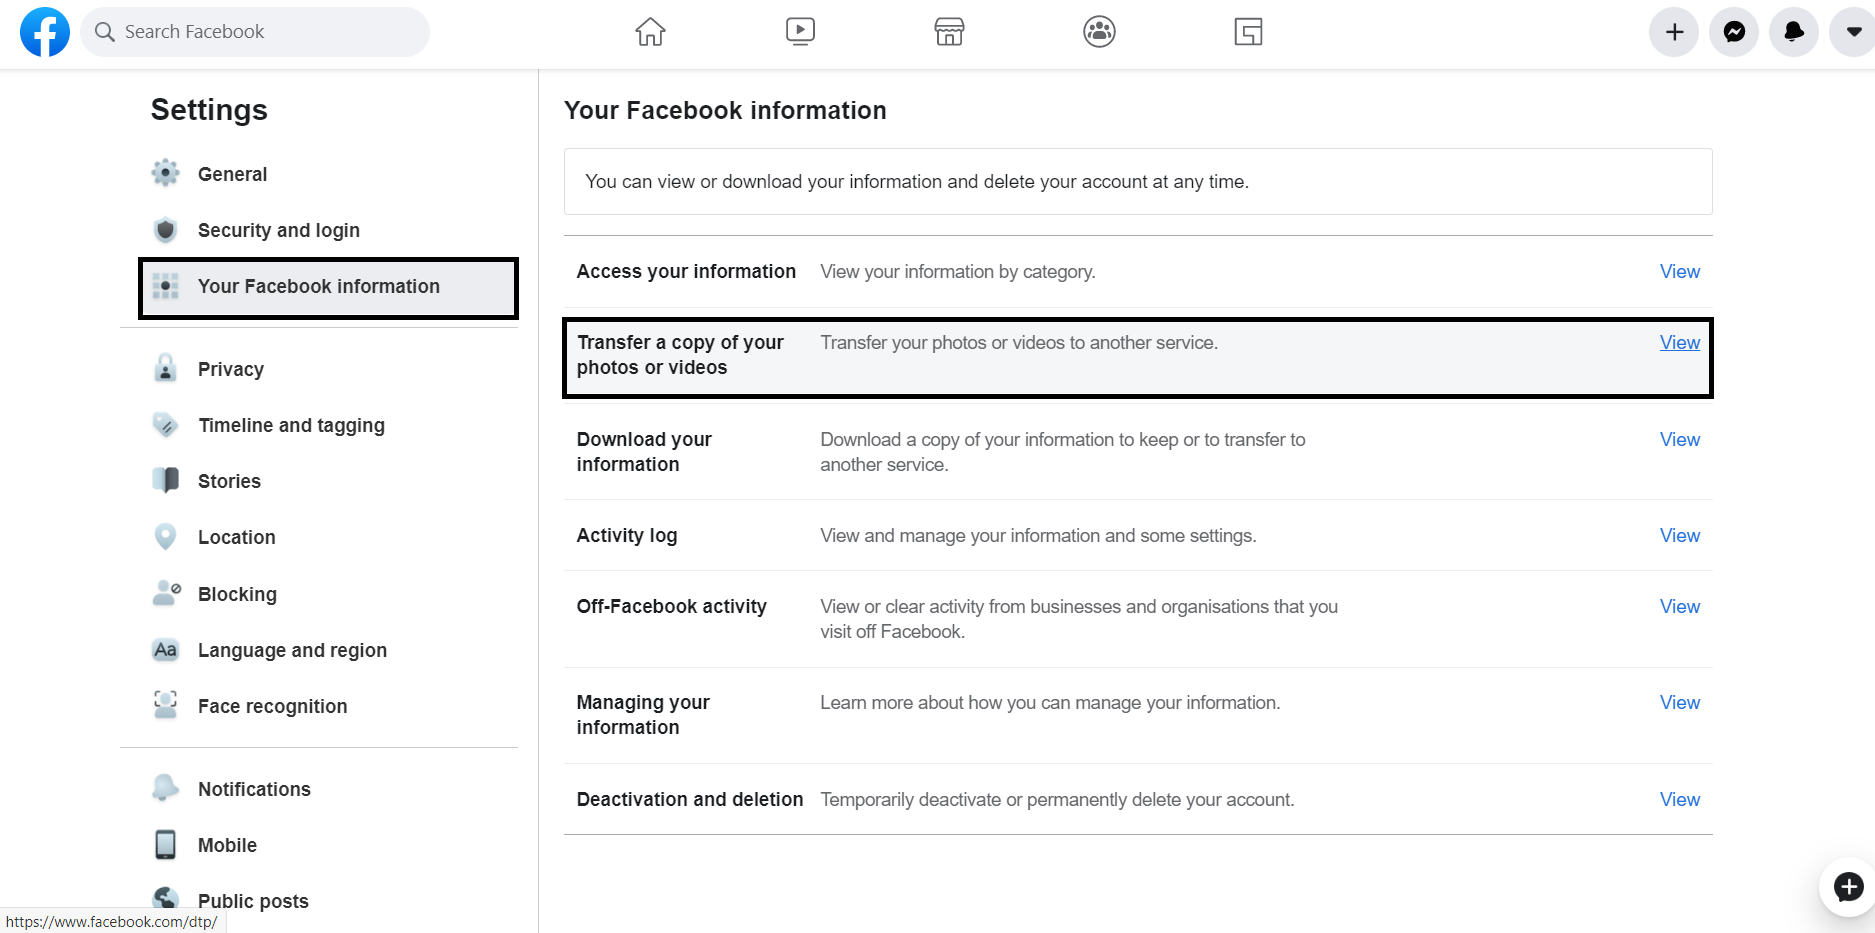Viewport: 1875px width, 933px height.
Task: Open the Watch video icon
Action: click(x=800, y=32)
